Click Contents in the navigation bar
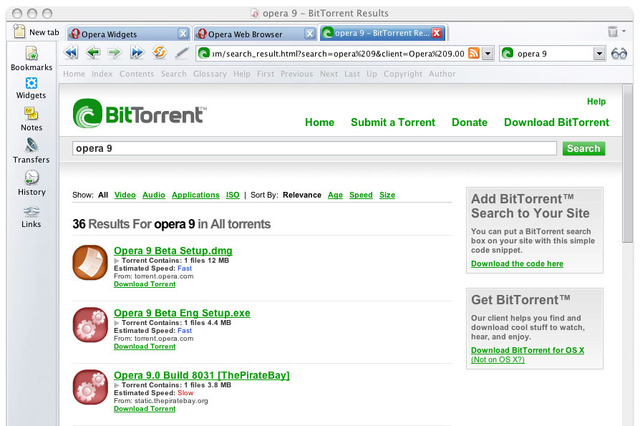Screen dimensions: 640x426 click(137, 74)
